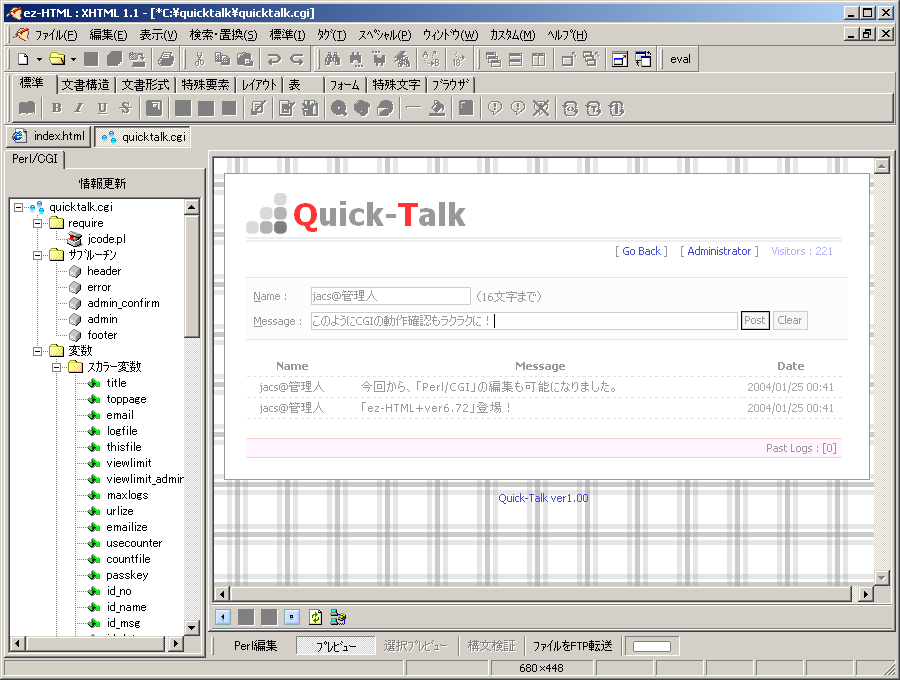This screenshot has height=680, width=900.
Task: Open the Quick-Talk ver1.00 link
Action: point(544,498)
